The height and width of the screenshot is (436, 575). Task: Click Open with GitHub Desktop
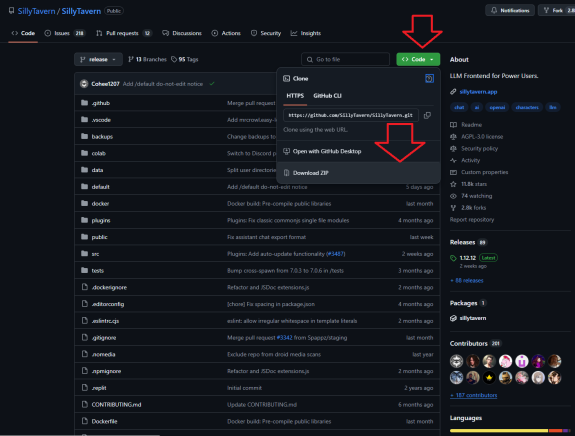click(x=327, y=151)
